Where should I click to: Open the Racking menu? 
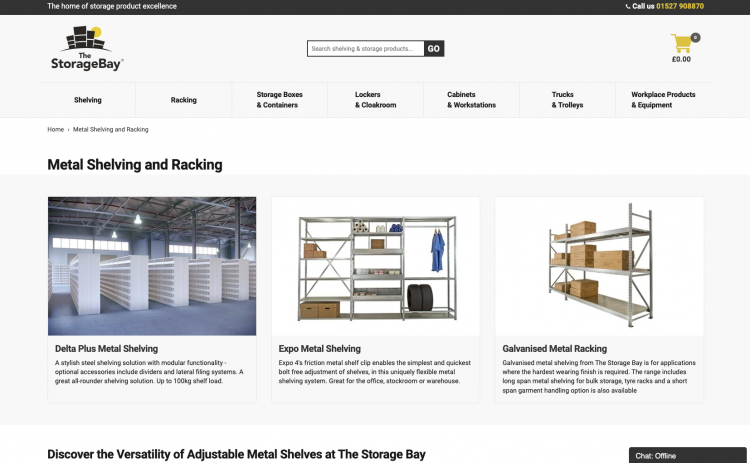click(x=184, y=100)
